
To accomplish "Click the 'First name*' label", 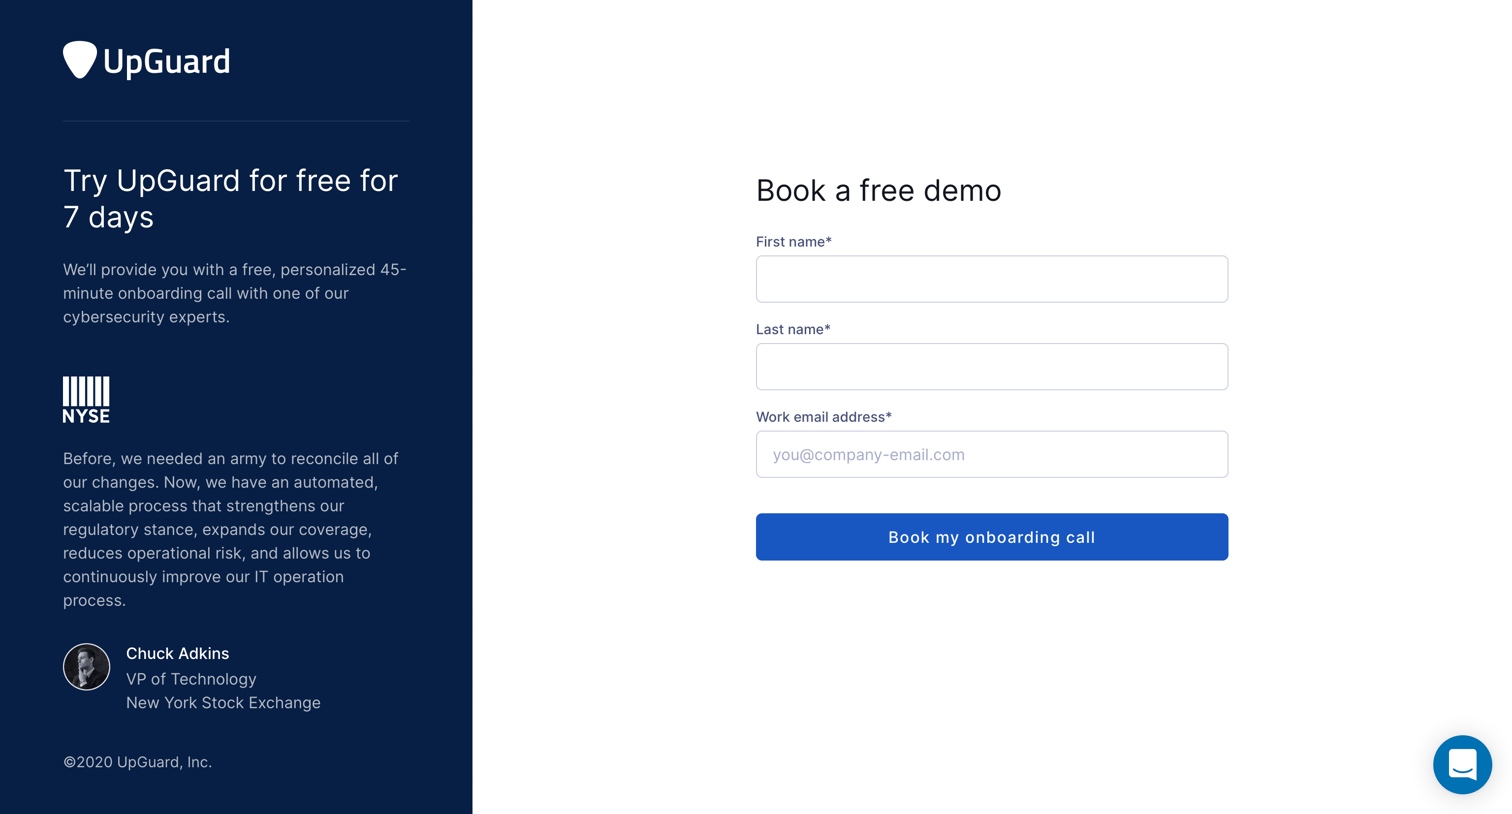I will coord(794,242).
